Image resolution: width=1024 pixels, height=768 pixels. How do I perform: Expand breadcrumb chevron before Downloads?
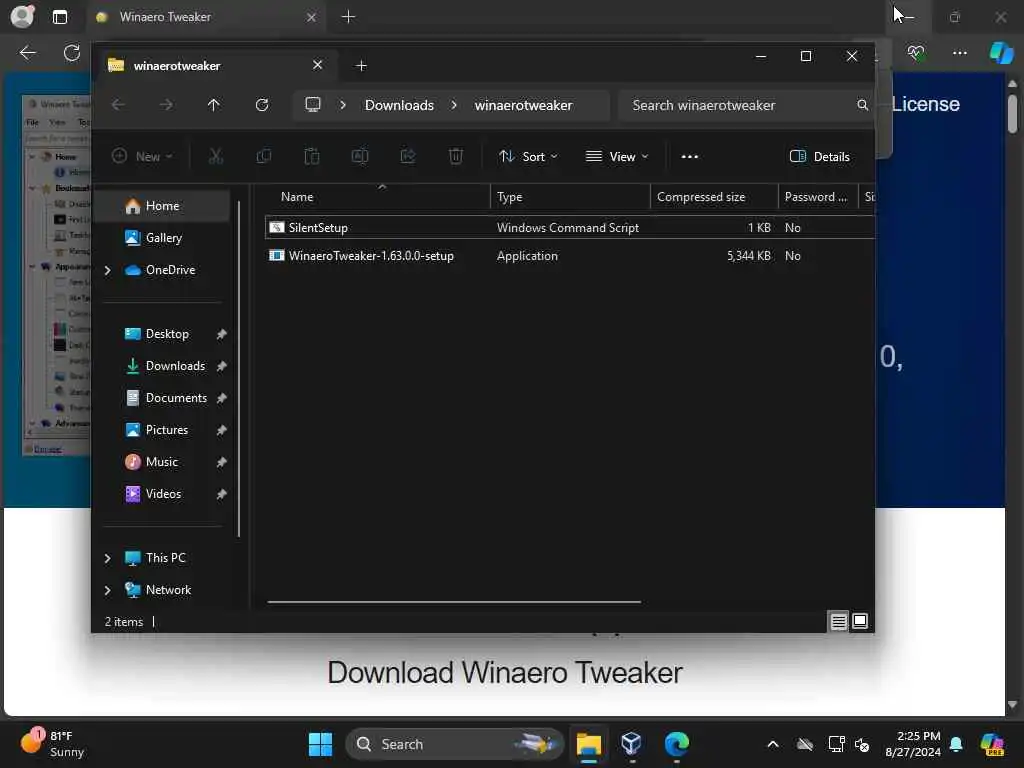pos(343,105)
